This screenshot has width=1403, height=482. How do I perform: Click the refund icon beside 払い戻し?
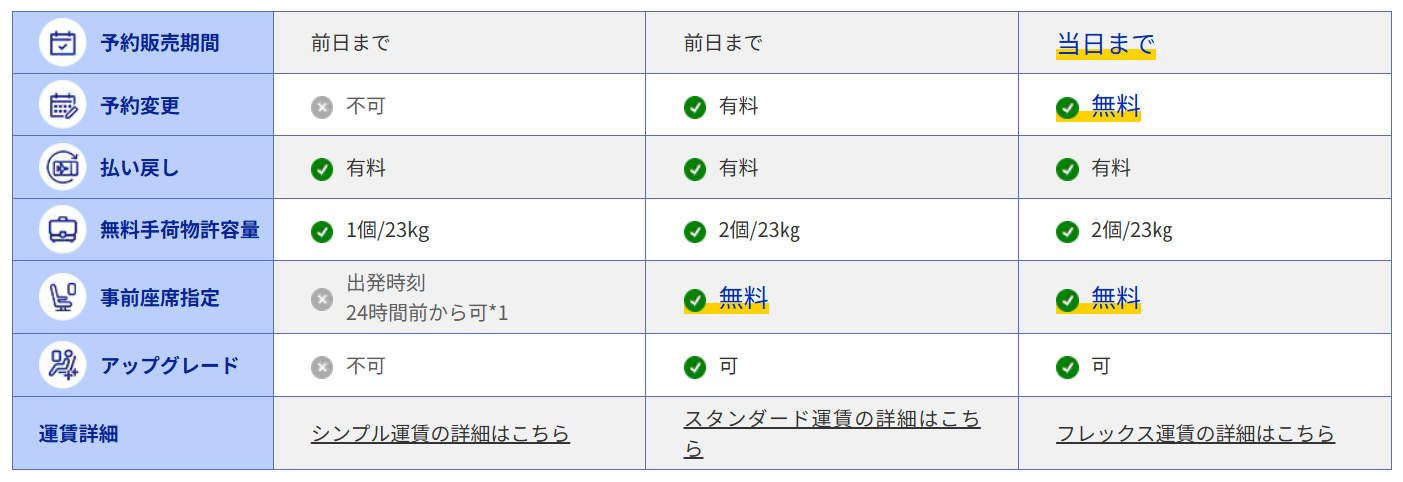coord(63,167)
